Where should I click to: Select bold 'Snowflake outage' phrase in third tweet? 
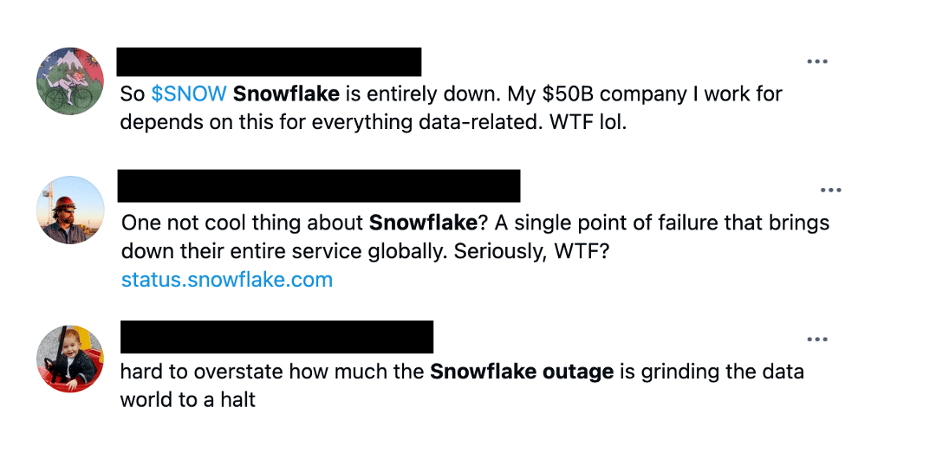[x=522, y=372]
